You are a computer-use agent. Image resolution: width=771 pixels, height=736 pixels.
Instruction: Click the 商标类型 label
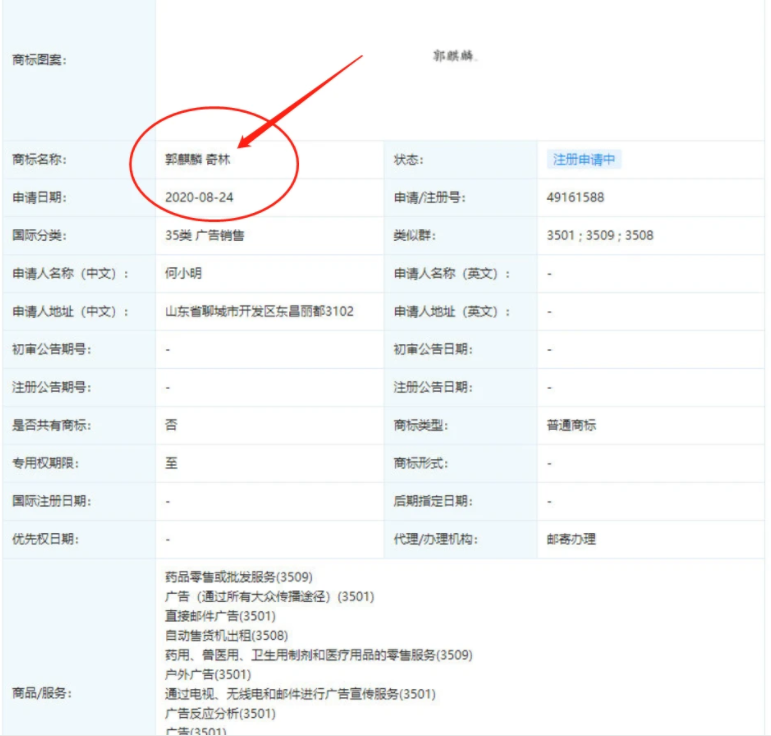click(x=421, y=425)
